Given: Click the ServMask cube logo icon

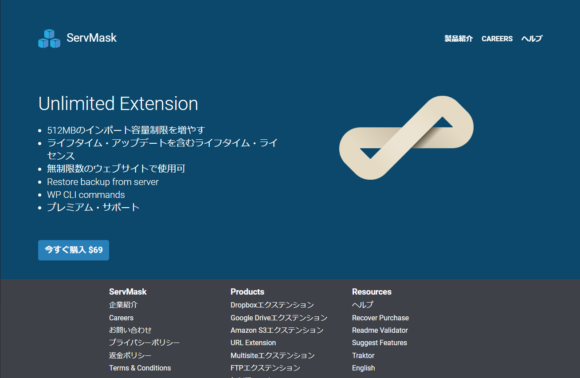Looking at the screenshot, I should click(49, 38).
